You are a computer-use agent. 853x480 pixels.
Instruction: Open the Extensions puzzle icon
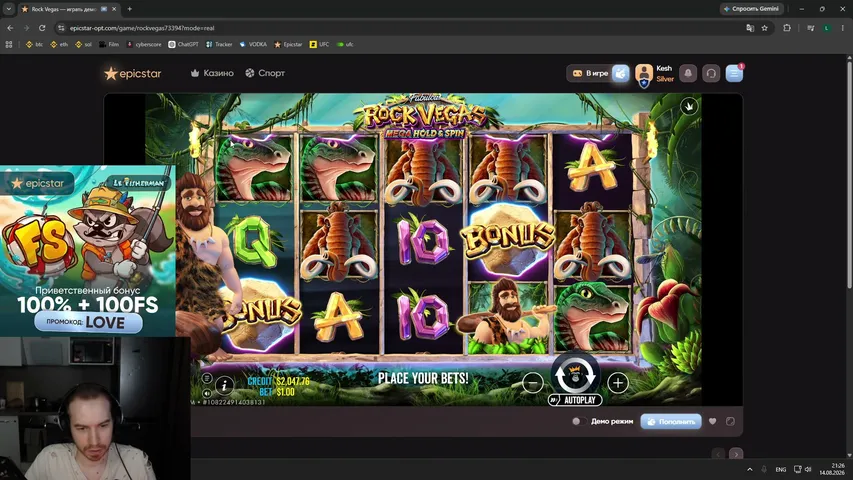787,28
